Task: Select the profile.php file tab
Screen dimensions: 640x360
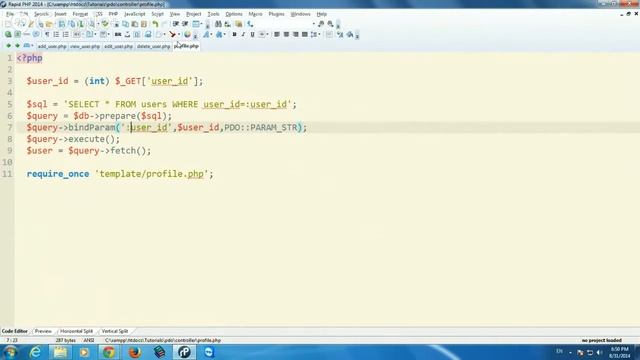Action: pyautogui.click(x=186, y=46)
